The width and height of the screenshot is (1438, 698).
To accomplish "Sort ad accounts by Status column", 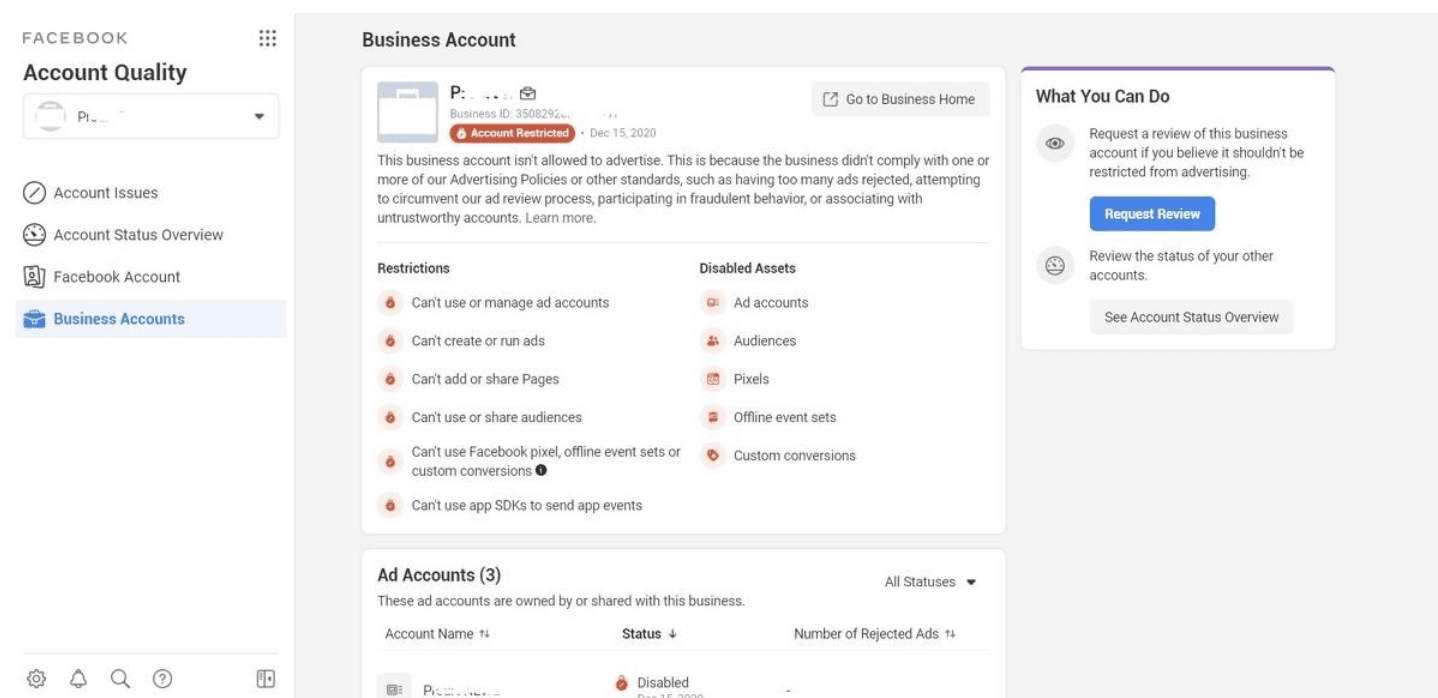I will 649,634.
